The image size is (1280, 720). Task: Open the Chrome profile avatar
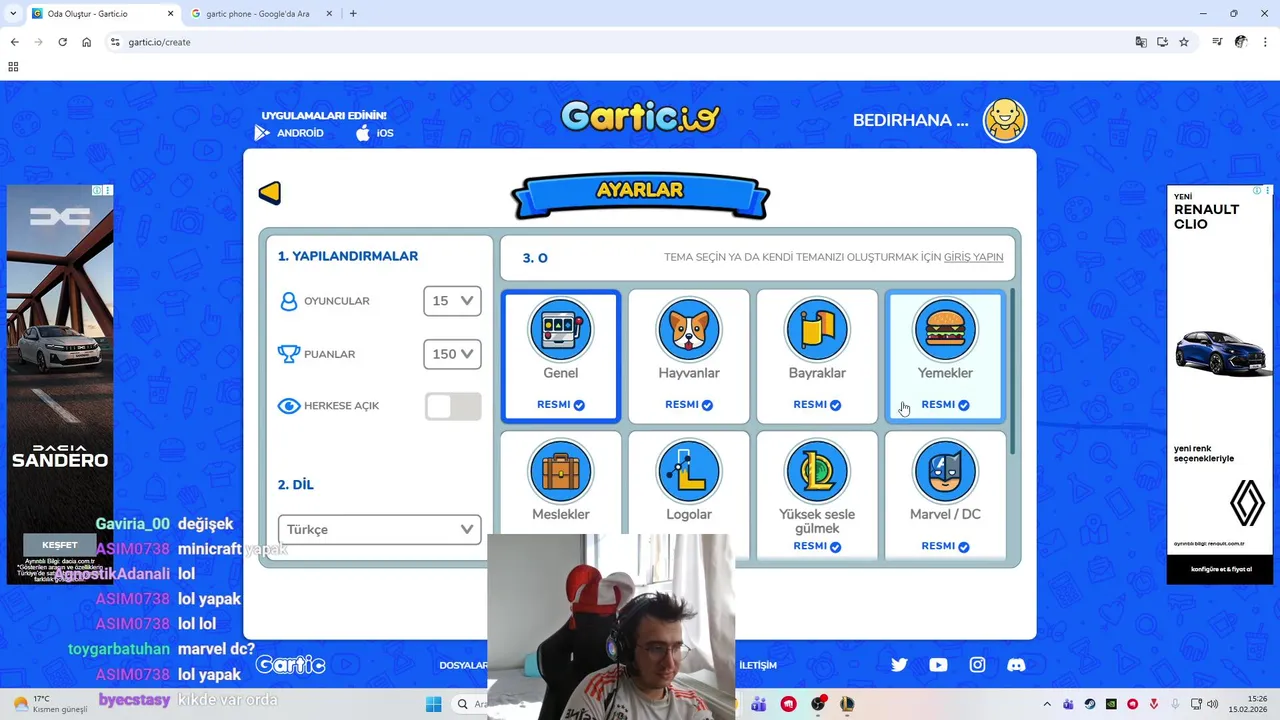pyautogui.click(x=1241, y=42)
